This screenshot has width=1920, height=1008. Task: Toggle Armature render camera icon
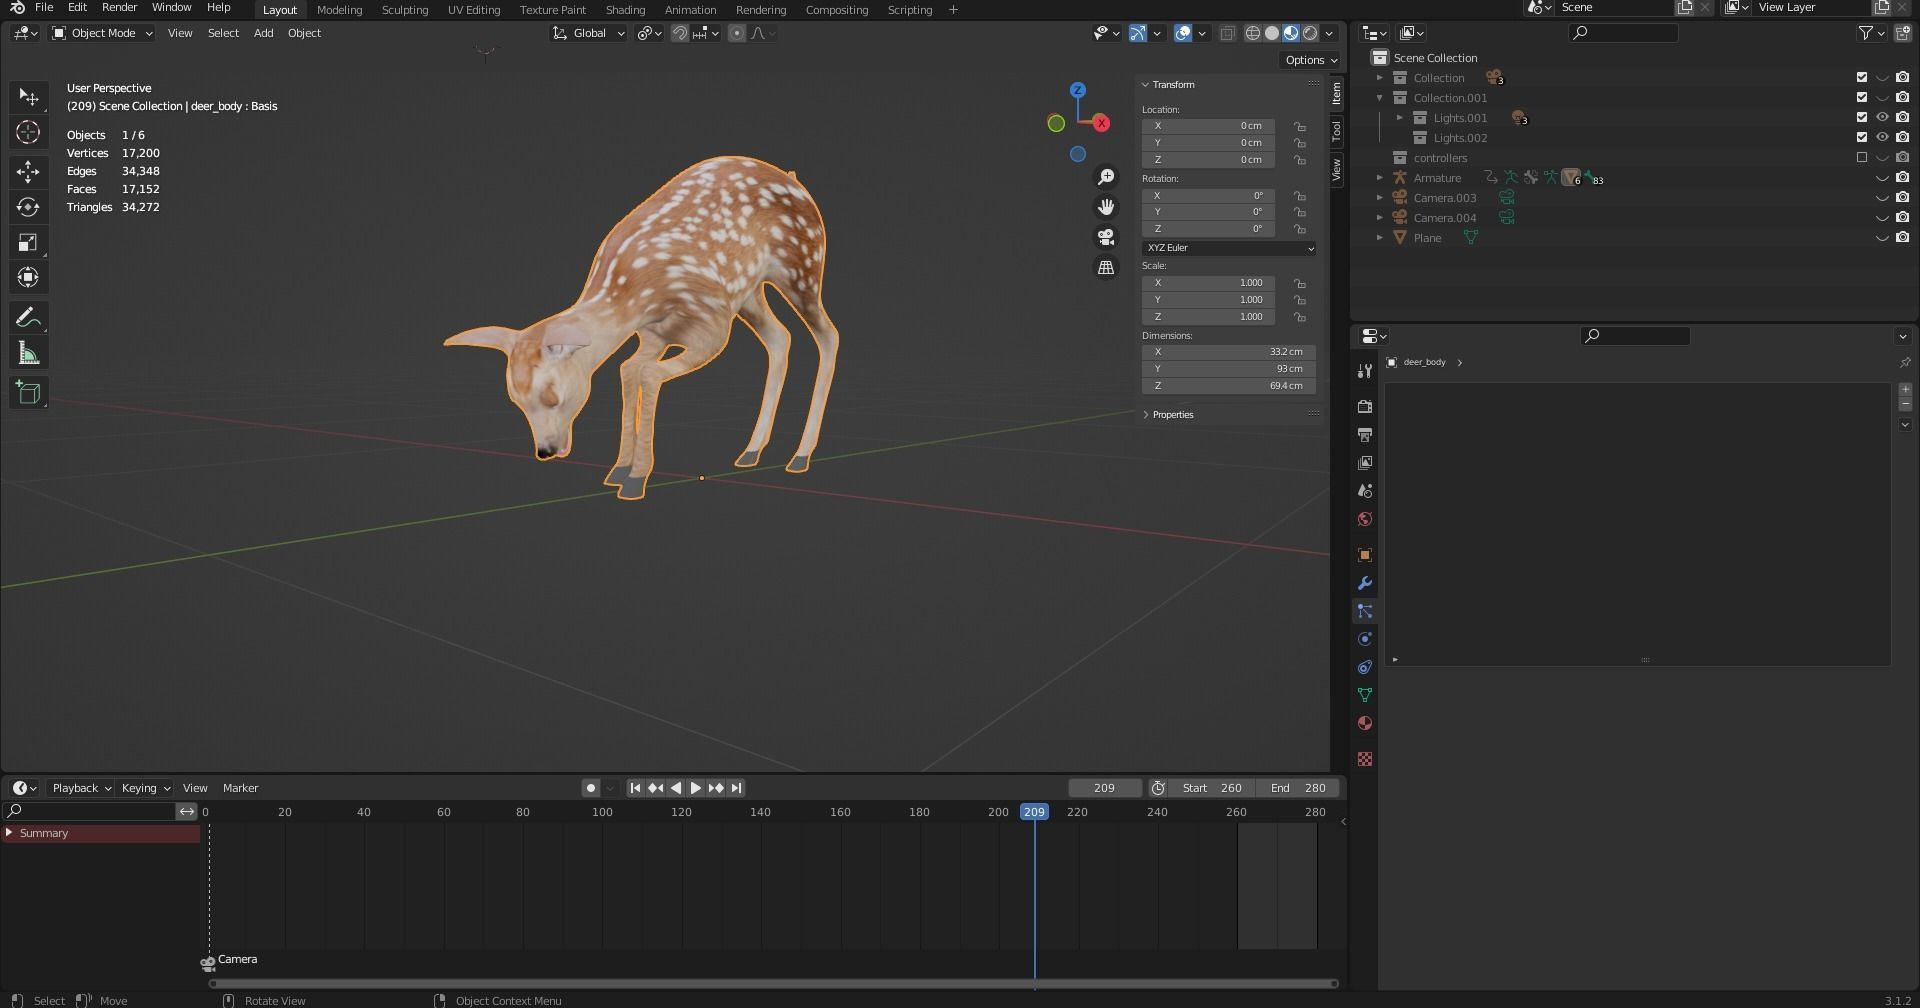(1902, 177)
